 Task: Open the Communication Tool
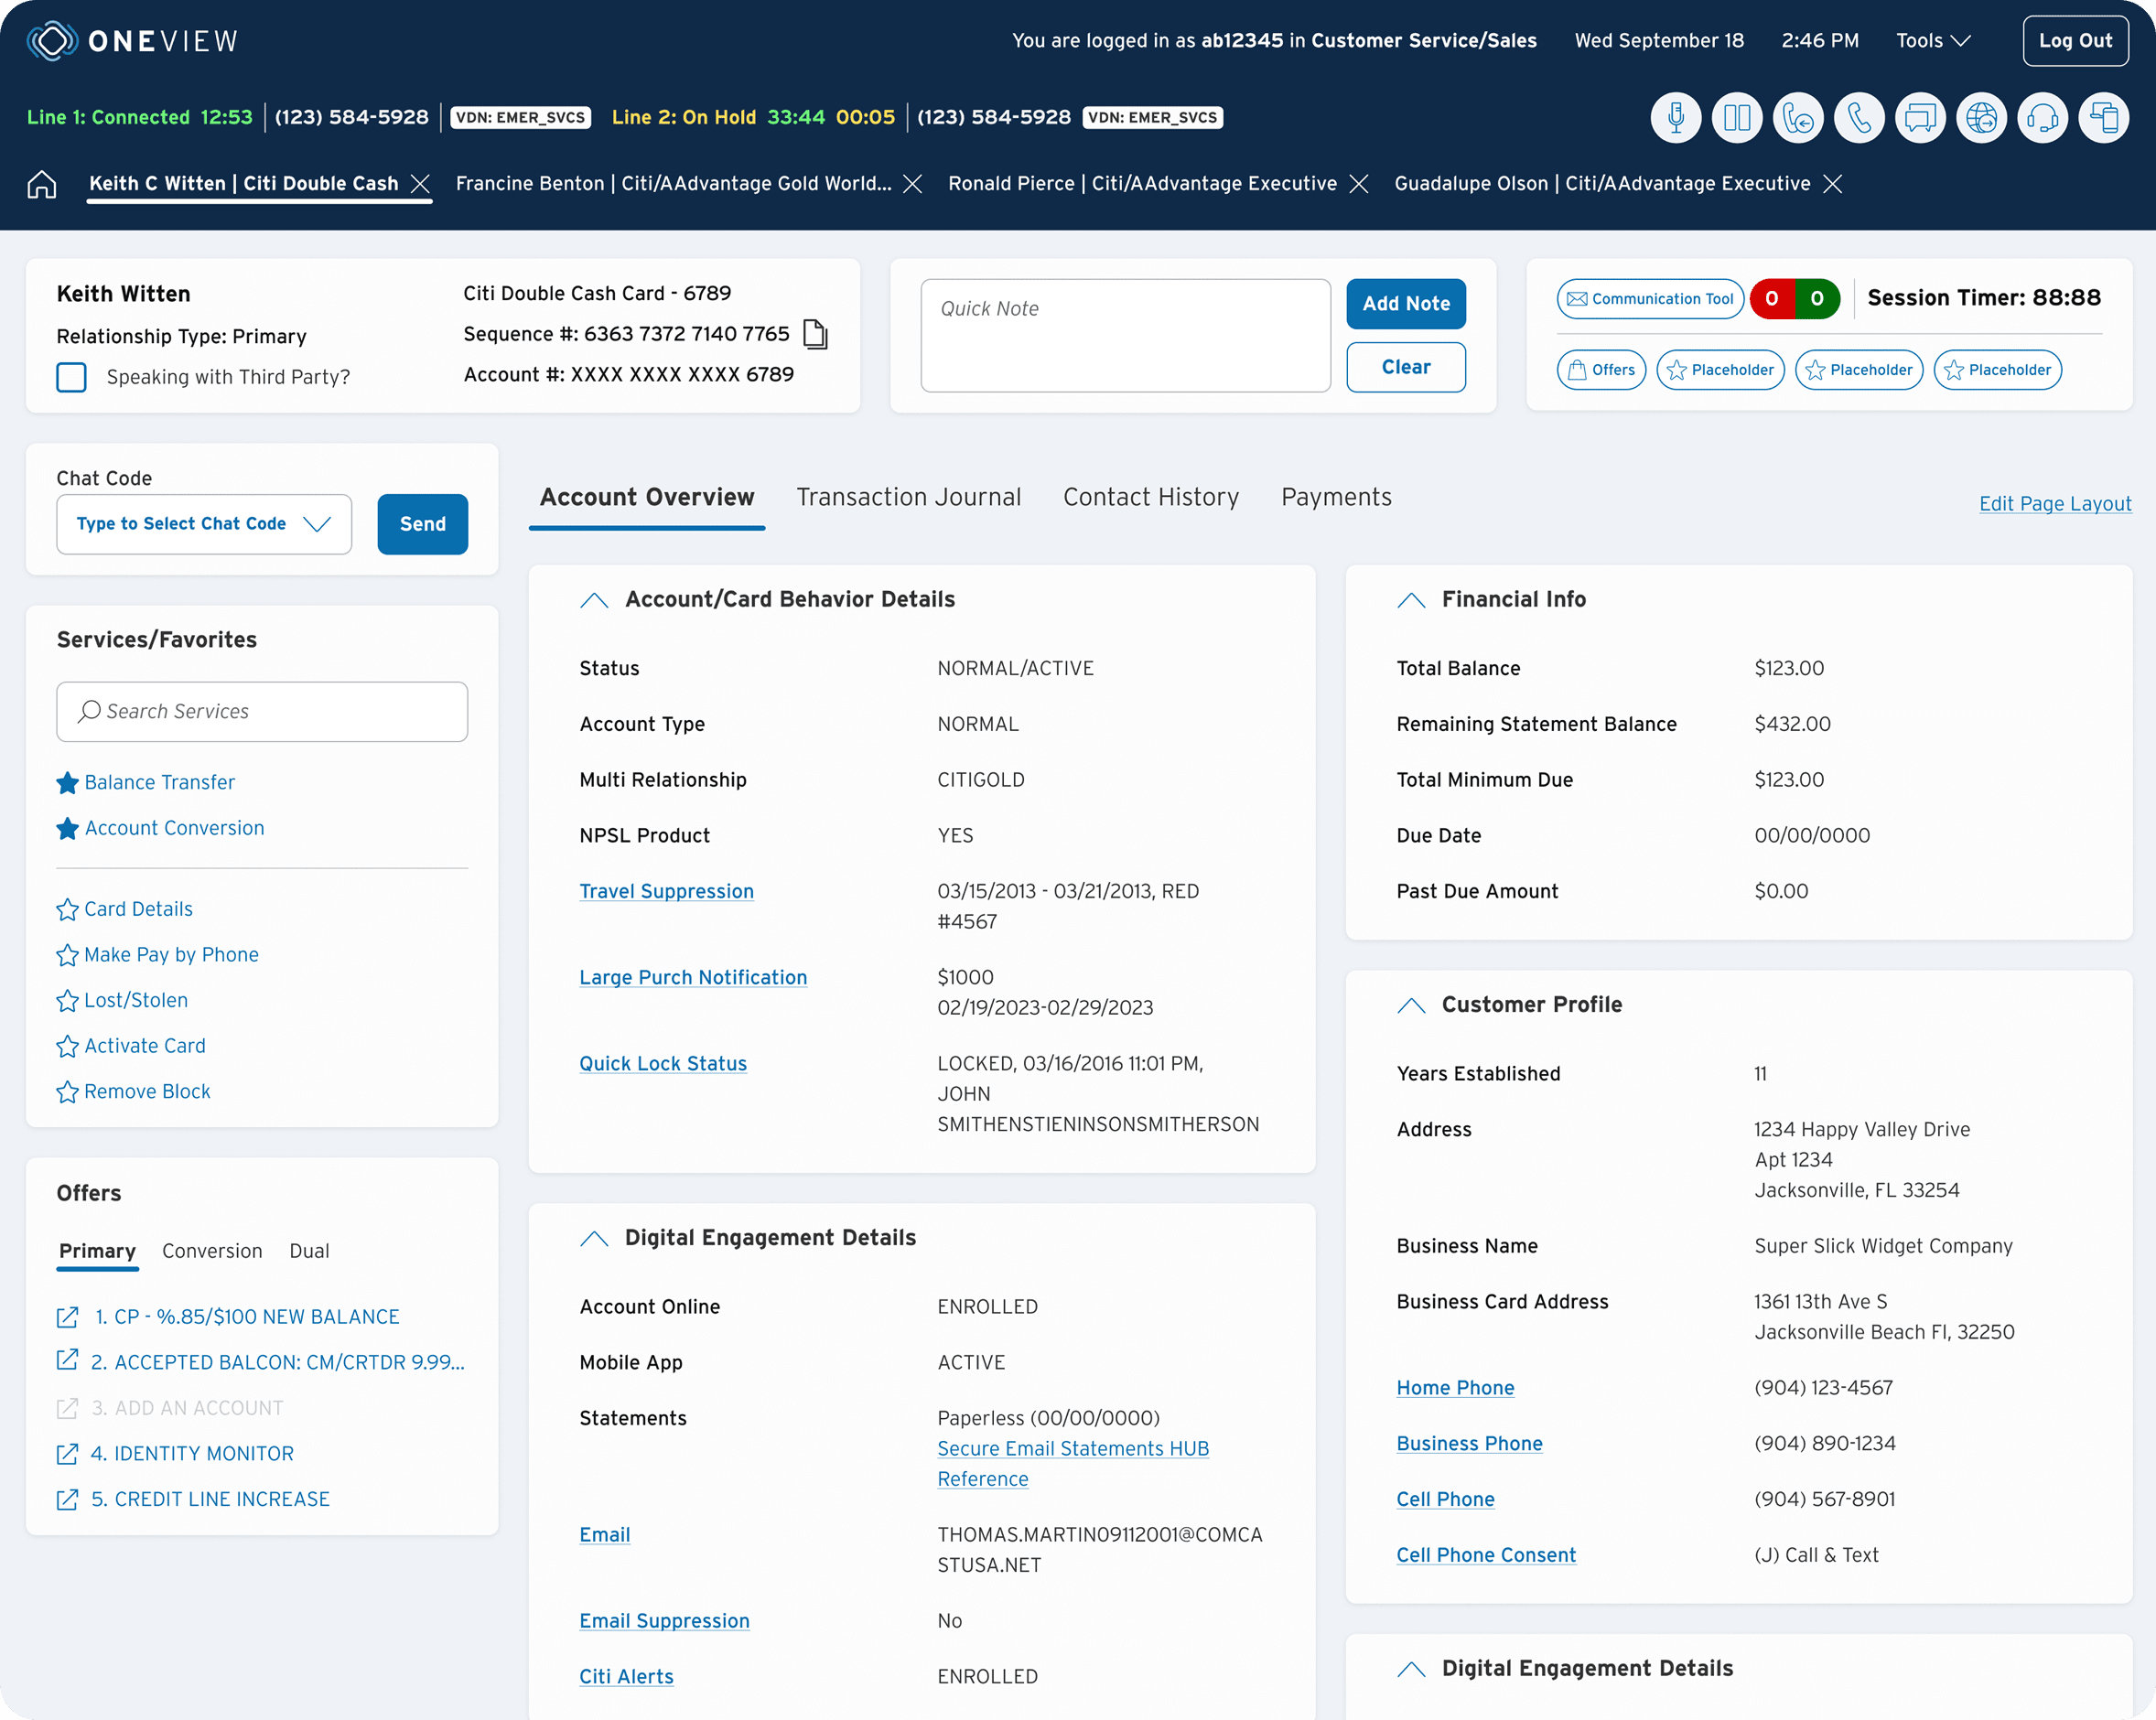point(1650,299)
